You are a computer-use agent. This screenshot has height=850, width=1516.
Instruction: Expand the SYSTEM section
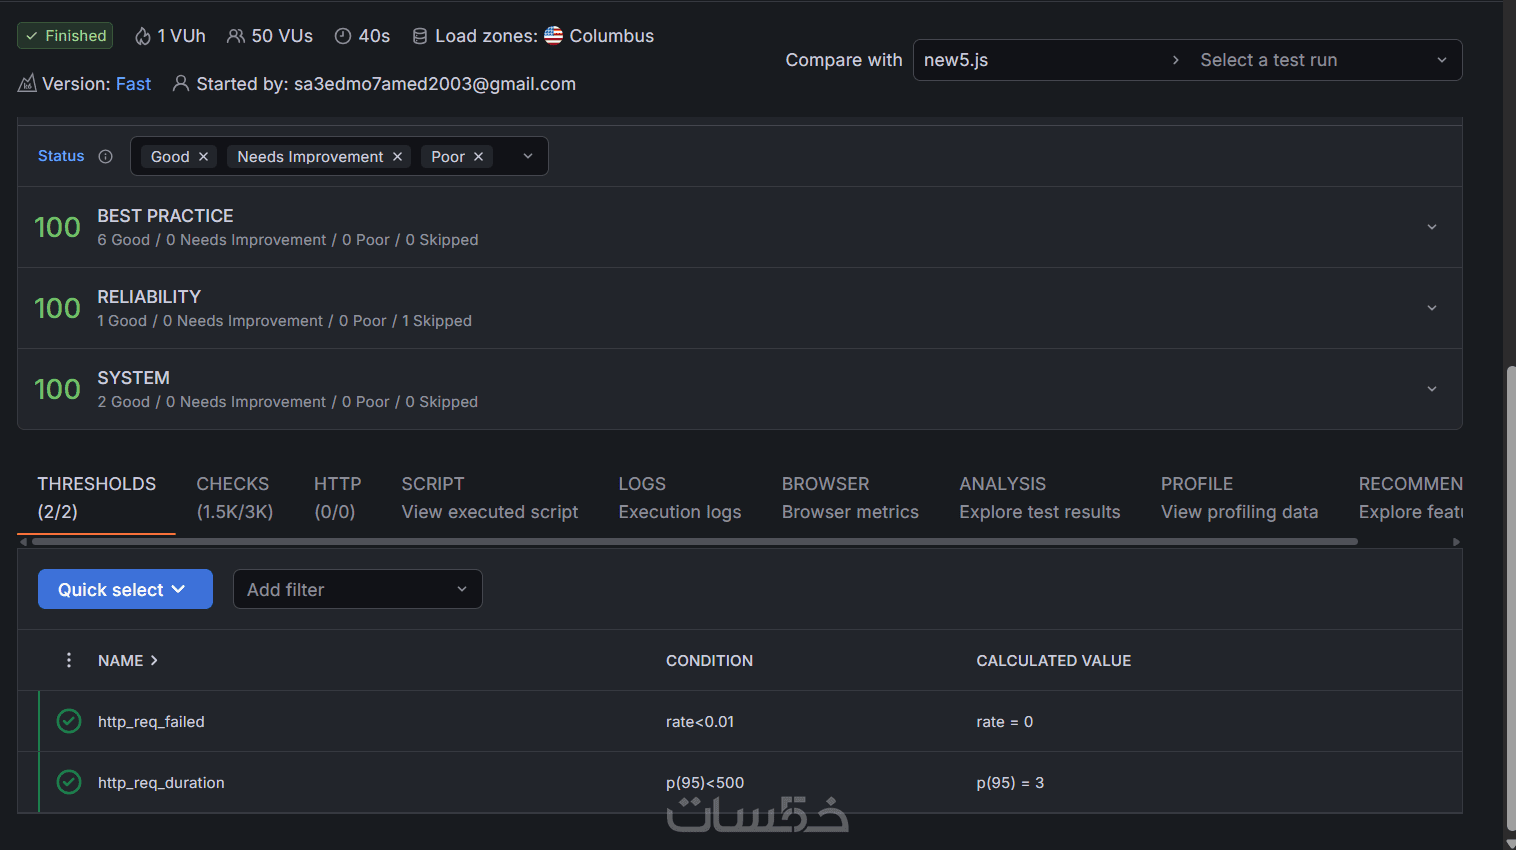click(x=1432, y=389)
